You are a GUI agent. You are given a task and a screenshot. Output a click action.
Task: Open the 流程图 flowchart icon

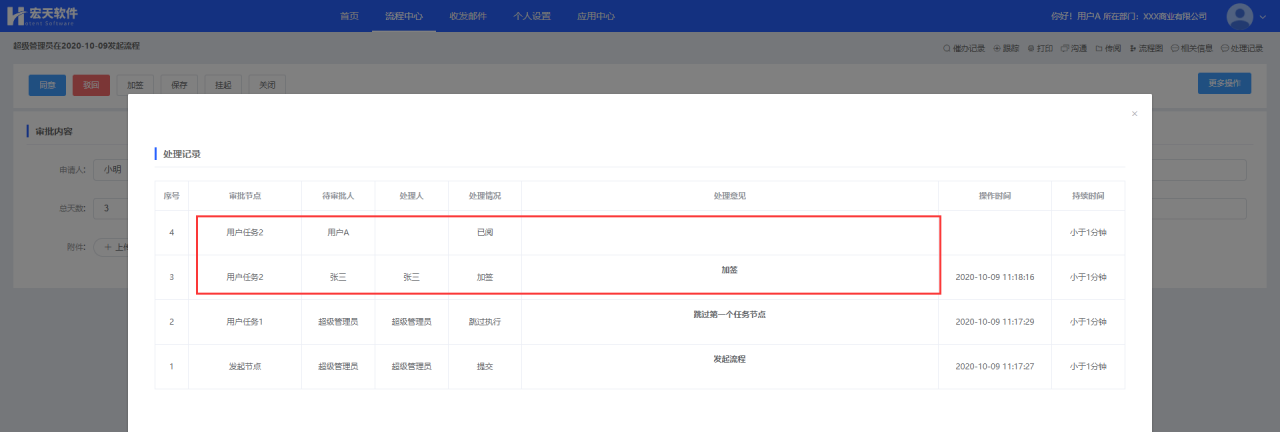(1133, 48)
